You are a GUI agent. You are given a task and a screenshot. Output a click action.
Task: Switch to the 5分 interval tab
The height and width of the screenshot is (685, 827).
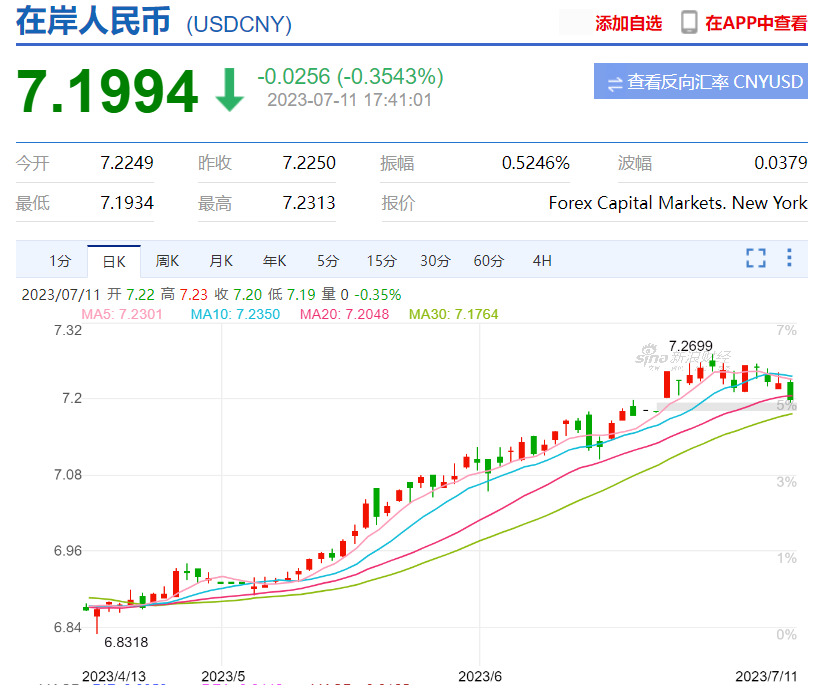pos(328,261)
